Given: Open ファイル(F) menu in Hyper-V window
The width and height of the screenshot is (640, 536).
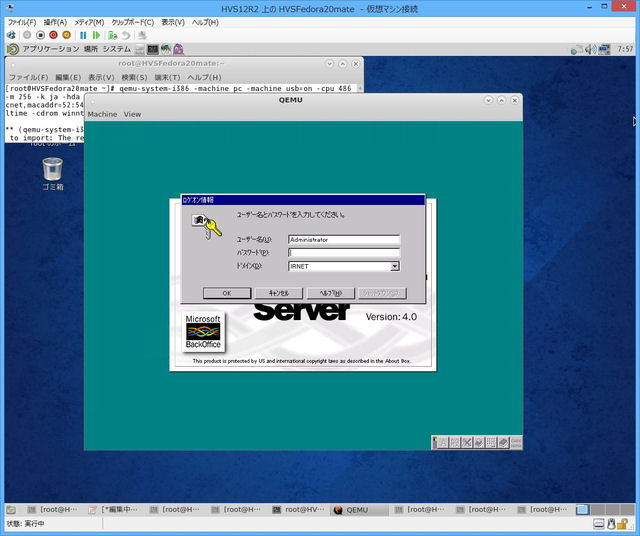Looking at the screenshot, I should pyautogui.click(x=22, y=22).
